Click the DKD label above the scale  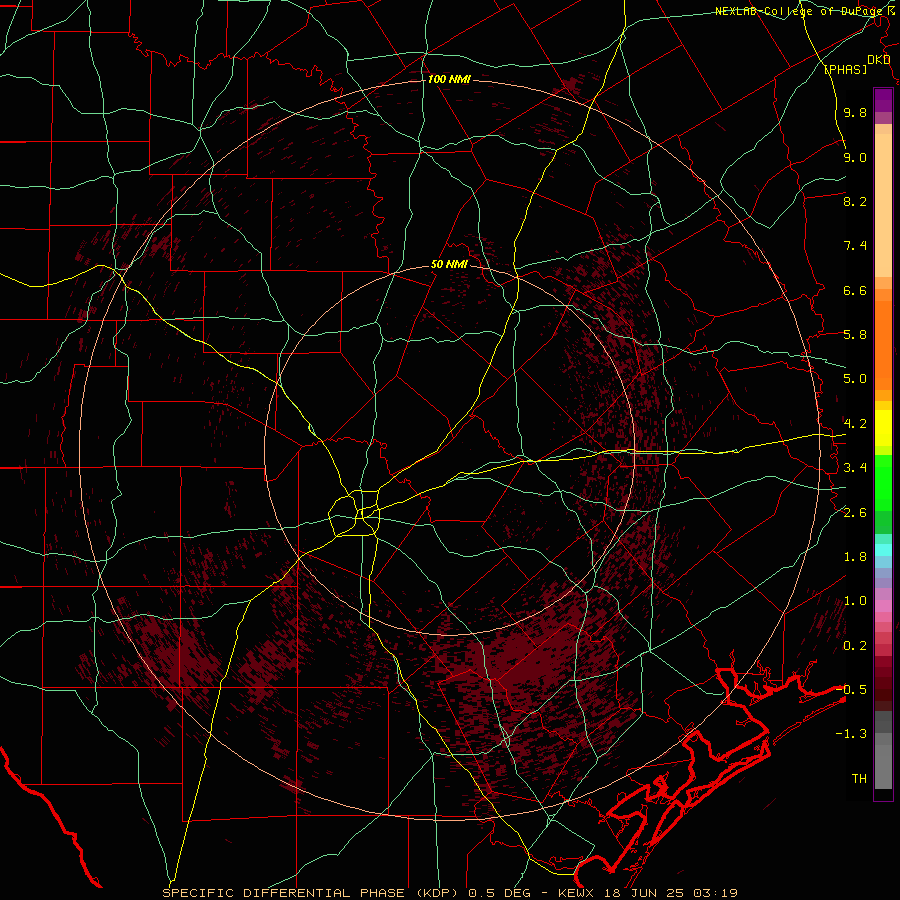point(879,60)
